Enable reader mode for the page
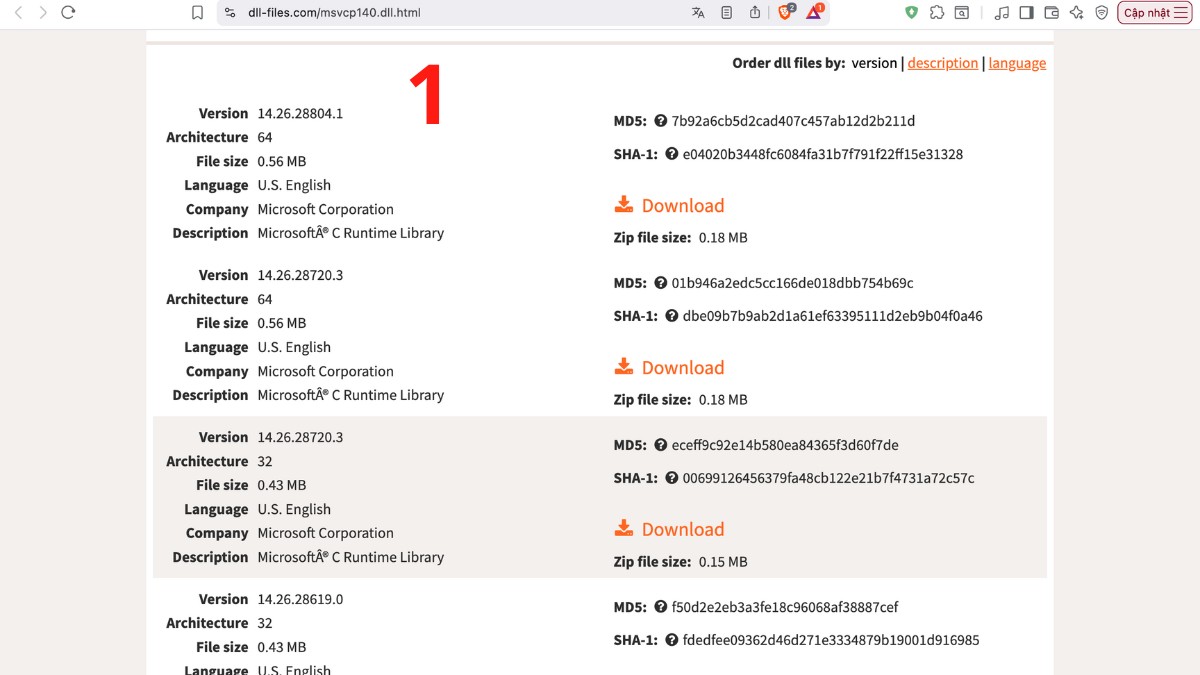1200x675 pixels. click(725, 14)
